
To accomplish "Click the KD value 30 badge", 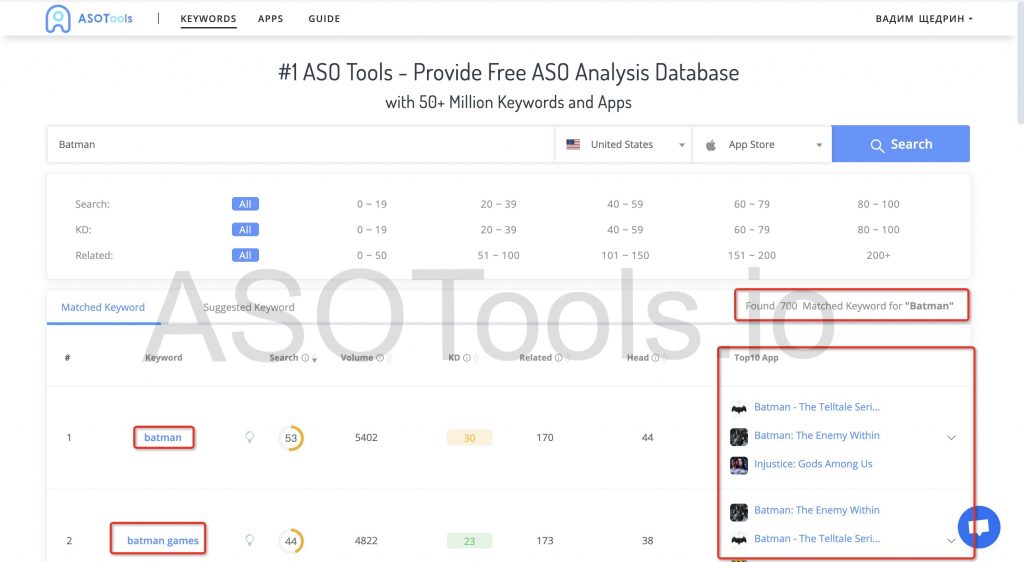I will pos(470,438).
